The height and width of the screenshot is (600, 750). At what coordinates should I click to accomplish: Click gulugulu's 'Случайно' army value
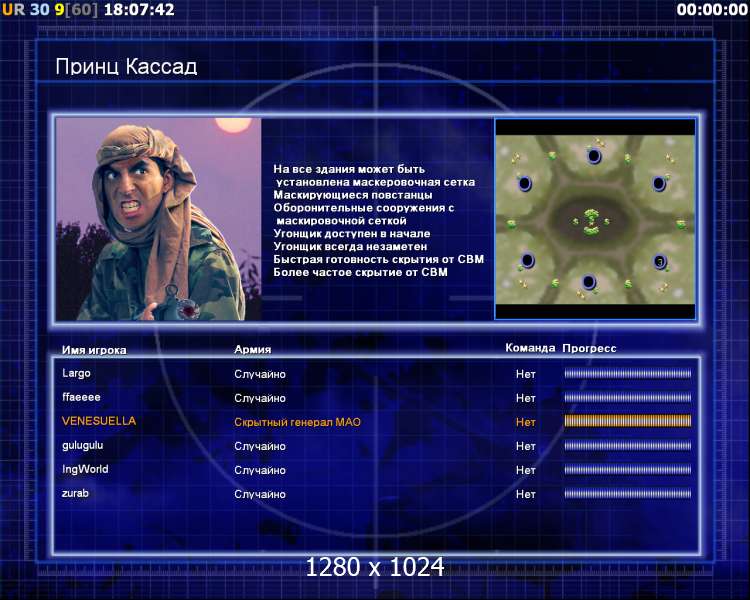click(260, 446)
